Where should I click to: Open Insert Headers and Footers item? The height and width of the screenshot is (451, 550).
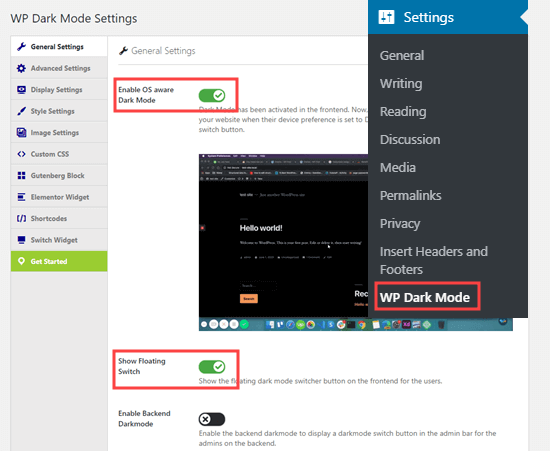click(434, 261)
